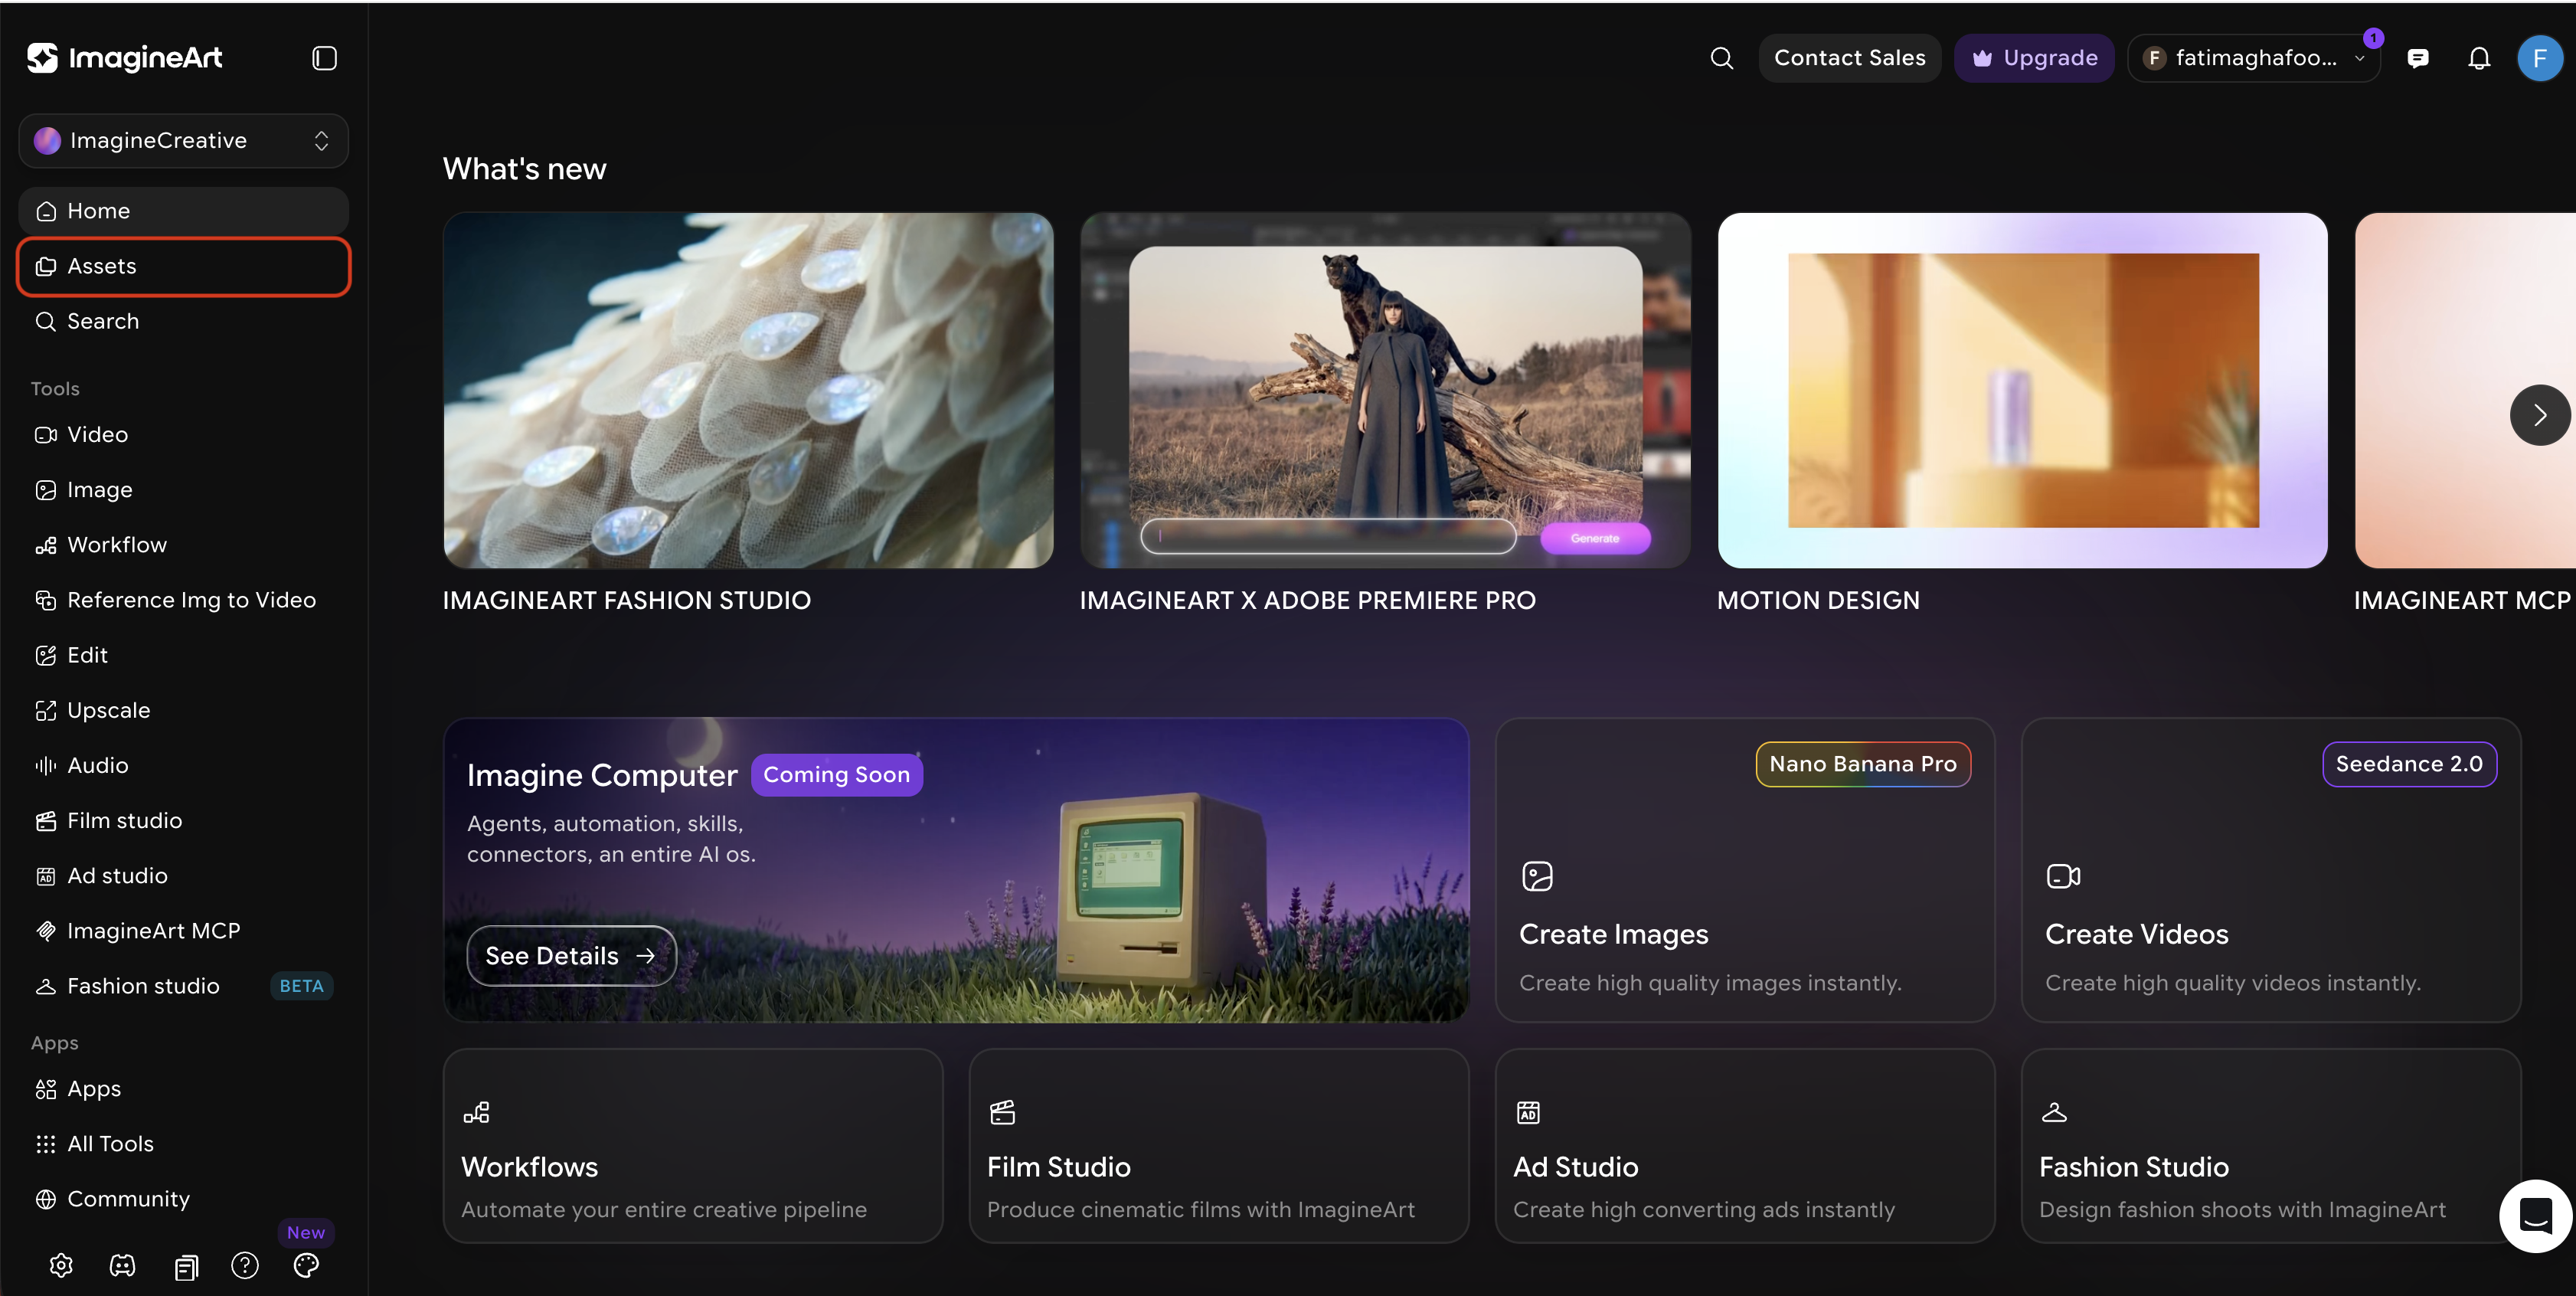The height and width of the screenshot is (1296, 2576).
Task: Open Apps in the sidebar
Action: coord(183,1088)
